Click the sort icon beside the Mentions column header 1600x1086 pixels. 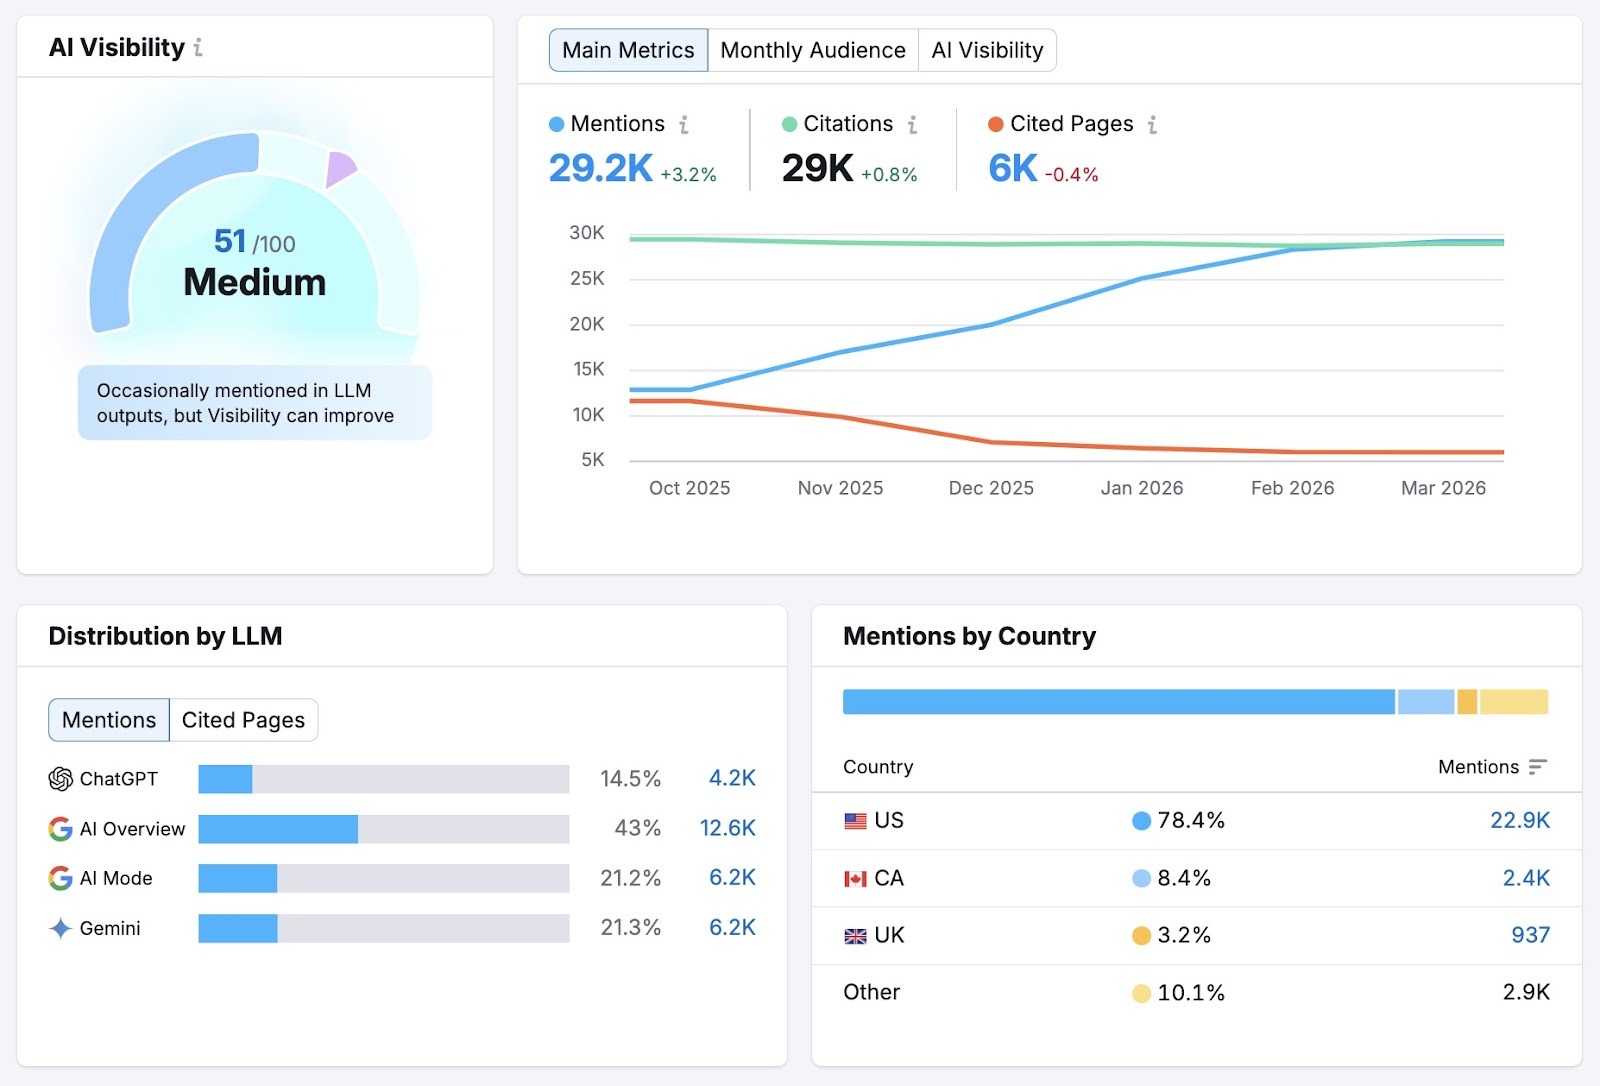point(1537,767)
